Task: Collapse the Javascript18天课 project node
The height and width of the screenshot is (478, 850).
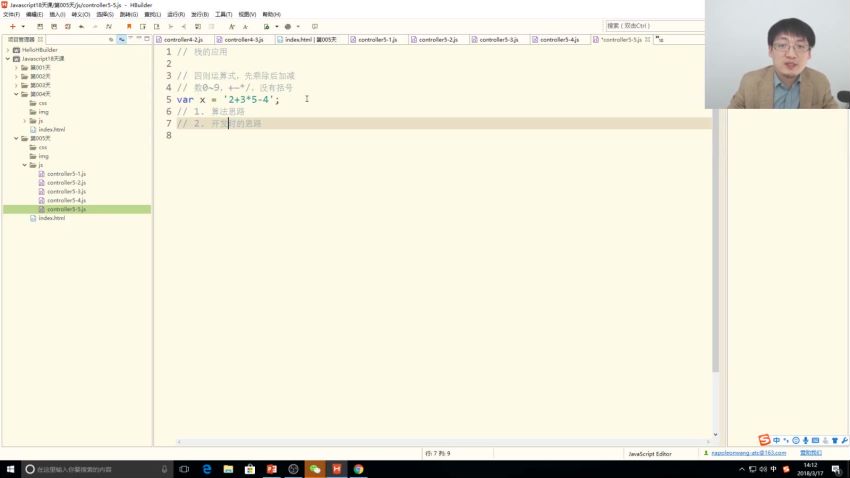Action: 8,58
